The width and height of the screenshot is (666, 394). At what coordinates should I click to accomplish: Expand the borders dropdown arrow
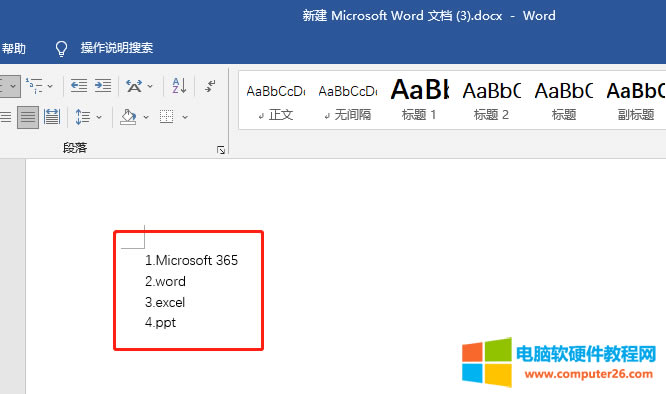pos(185,117)
